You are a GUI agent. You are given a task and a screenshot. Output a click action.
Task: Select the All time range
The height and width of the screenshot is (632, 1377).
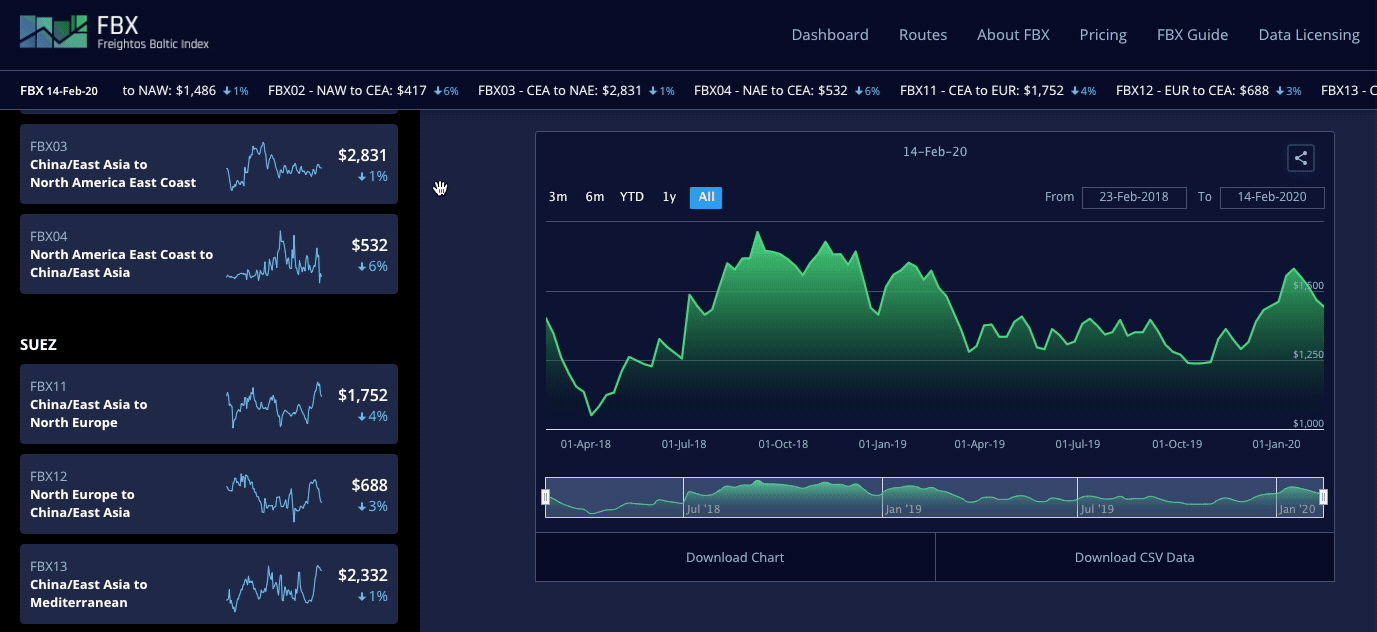tap(706, 197)
